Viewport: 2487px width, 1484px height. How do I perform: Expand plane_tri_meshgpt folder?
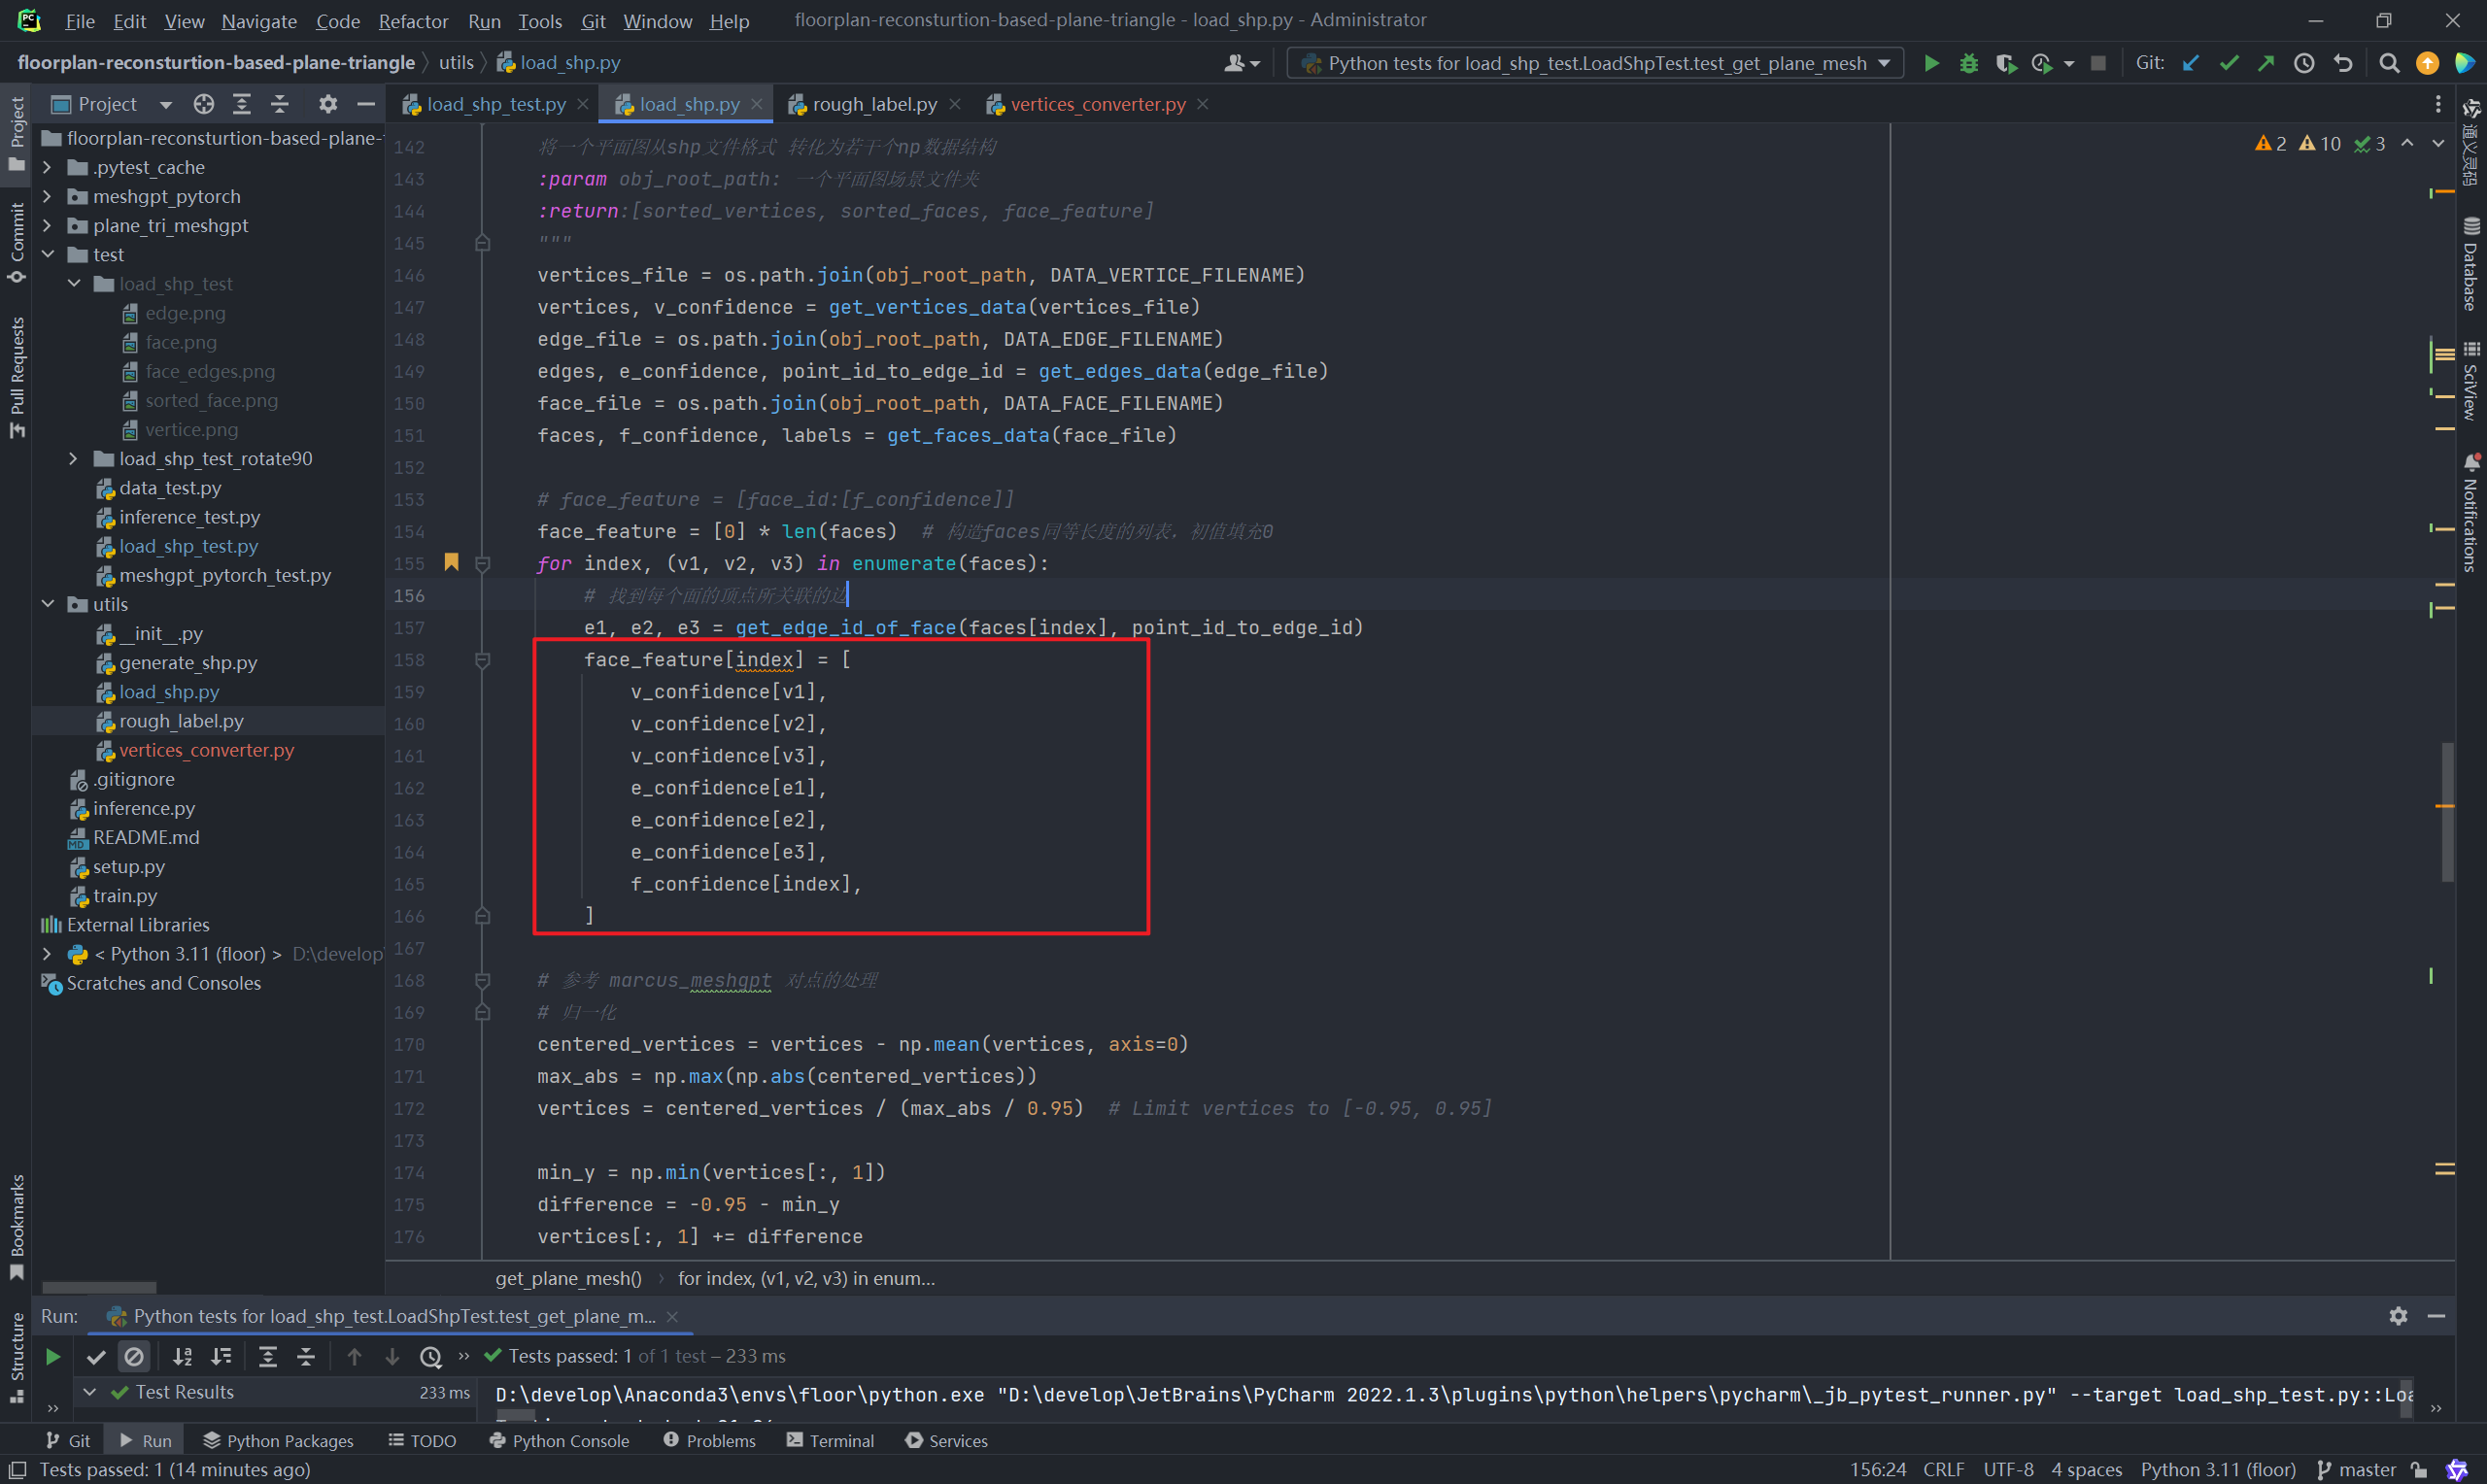pyautogui.click(x=47, y=226)
